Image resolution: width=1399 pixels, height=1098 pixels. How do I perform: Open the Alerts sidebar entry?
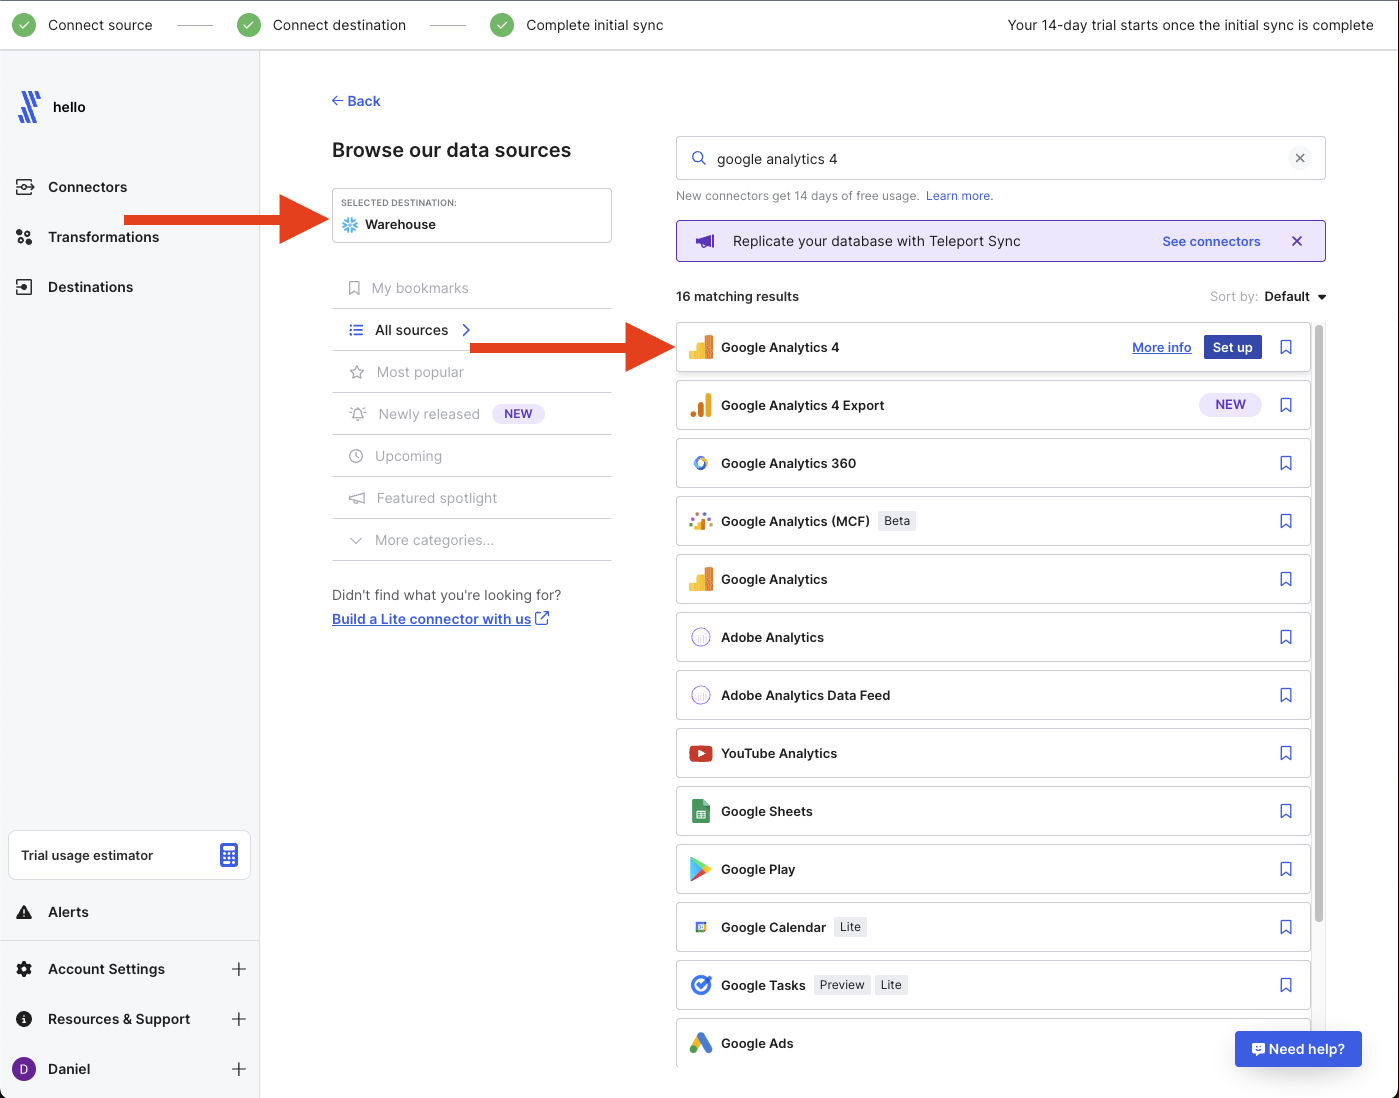point(68,912)
